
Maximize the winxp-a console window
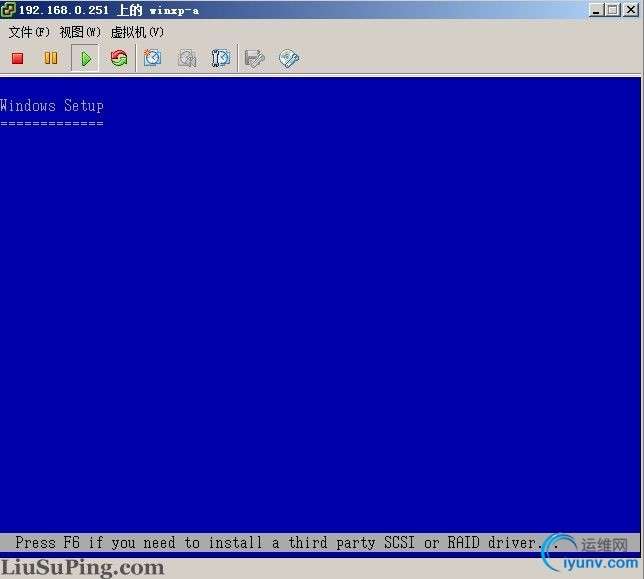613,10
